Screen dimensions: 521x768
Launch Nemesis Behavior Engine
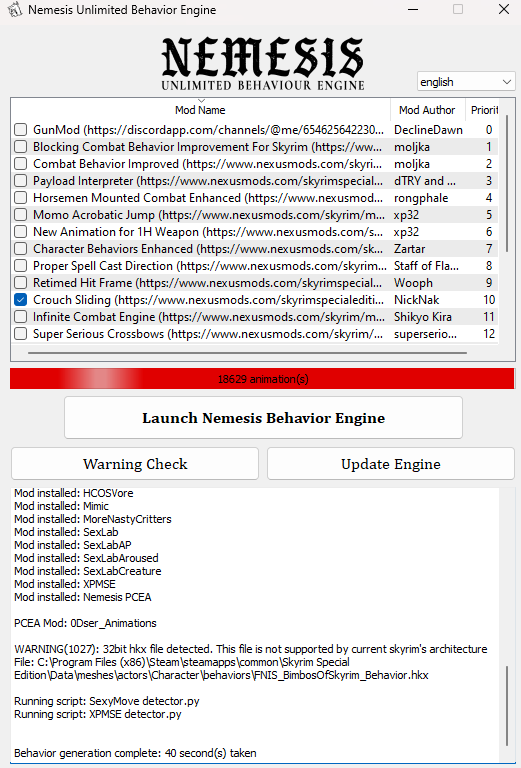pyautogui.click(x=263, y=418)
